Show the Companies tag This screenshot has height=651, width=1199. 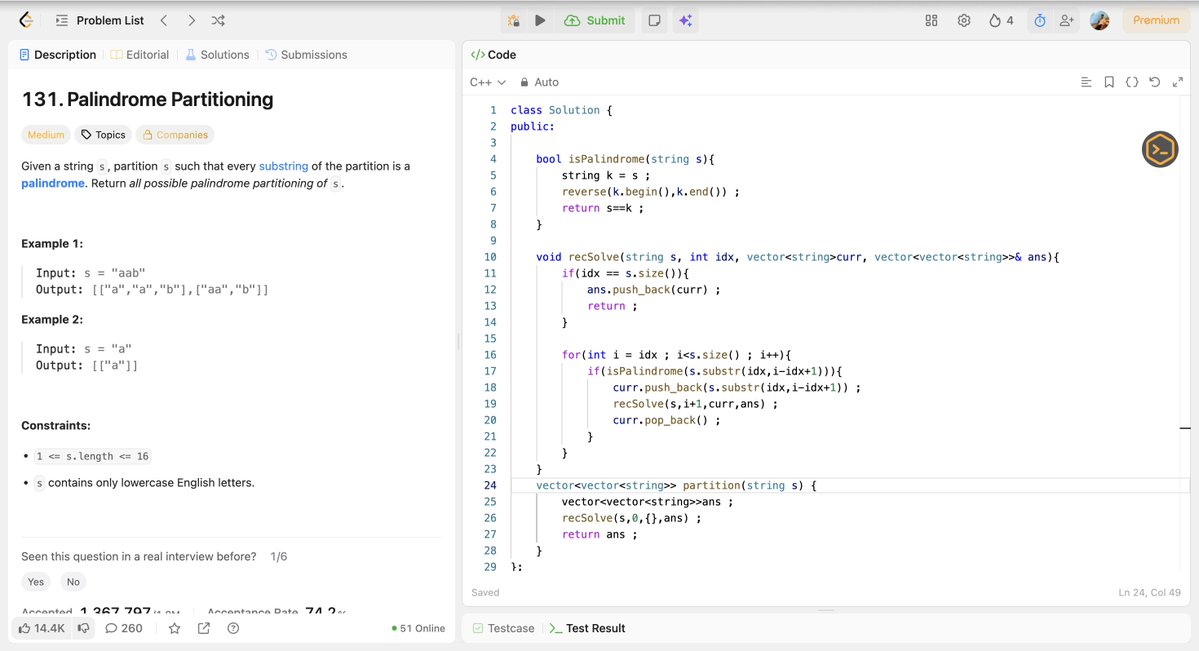click(175, 135)
